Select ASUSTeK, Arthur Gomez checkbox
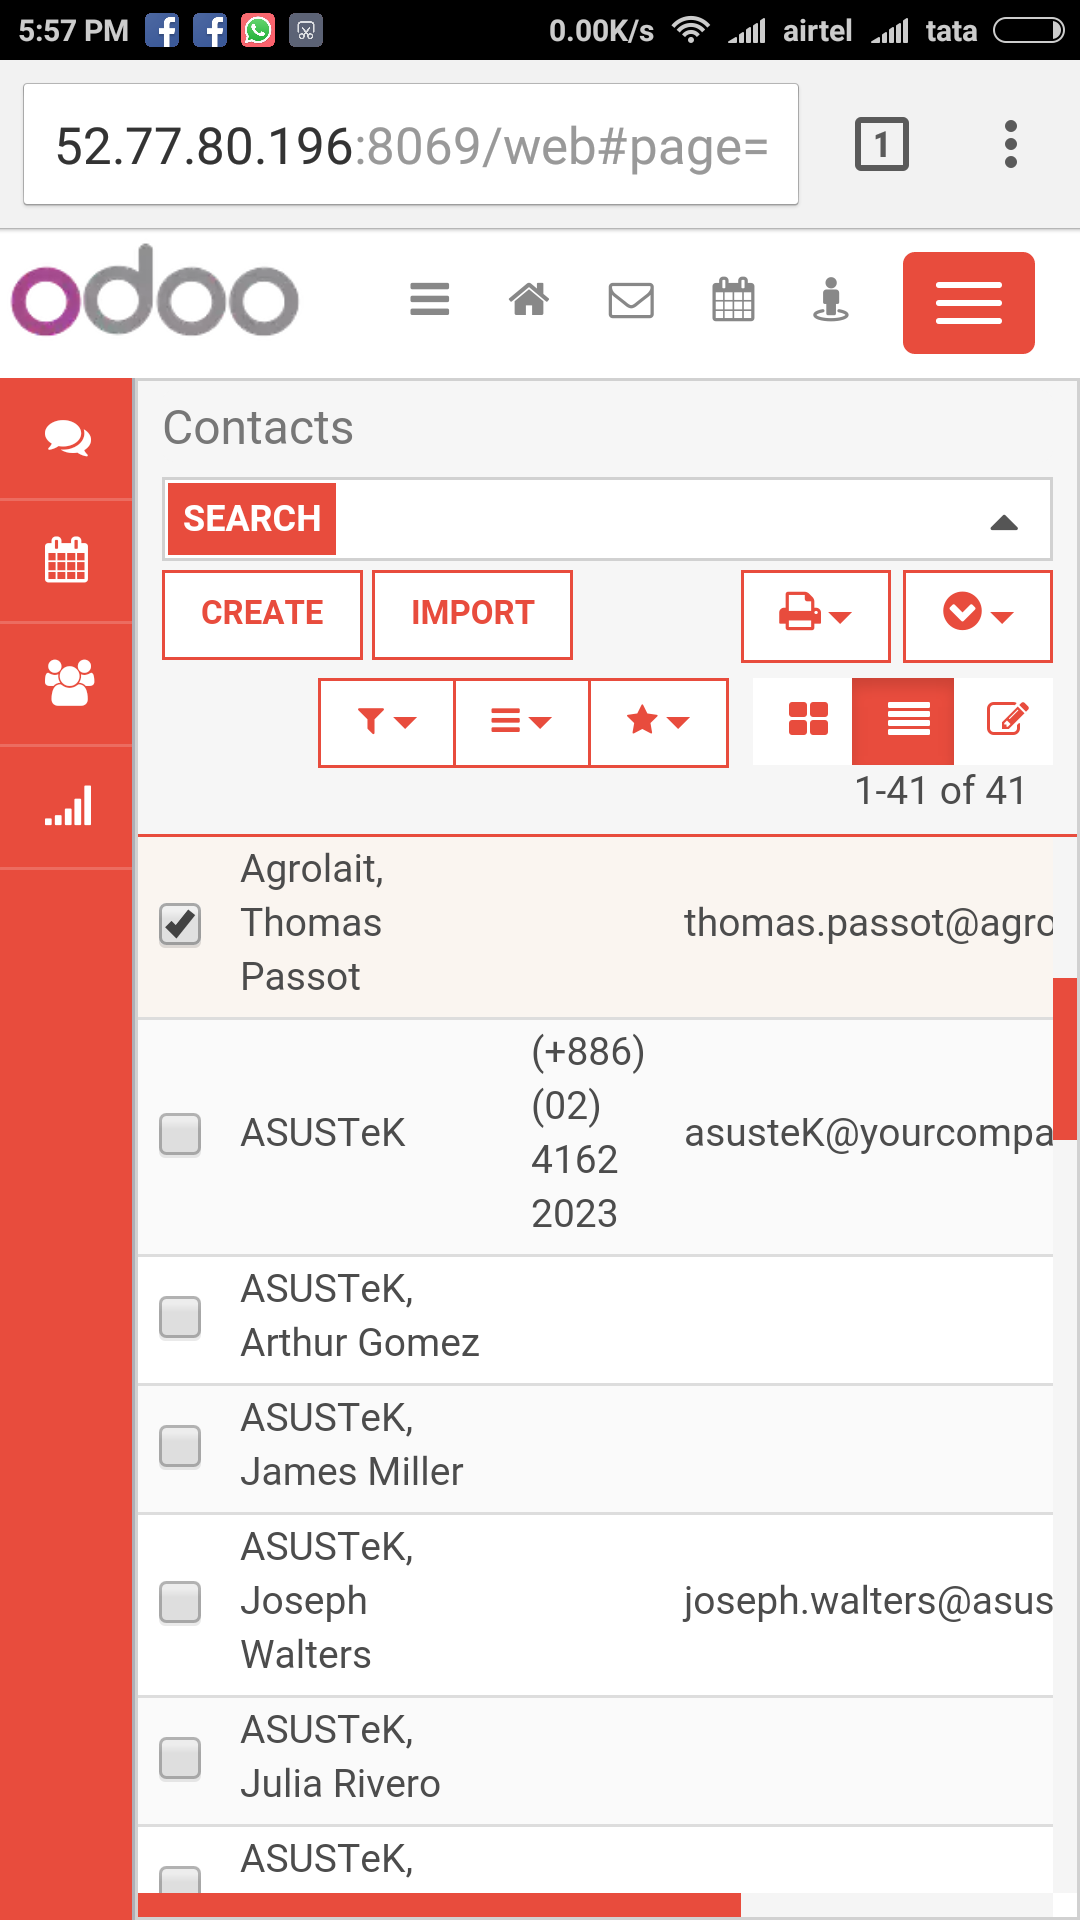Viewport: 1080px width, 1920px height. [x=180, y=1317]
